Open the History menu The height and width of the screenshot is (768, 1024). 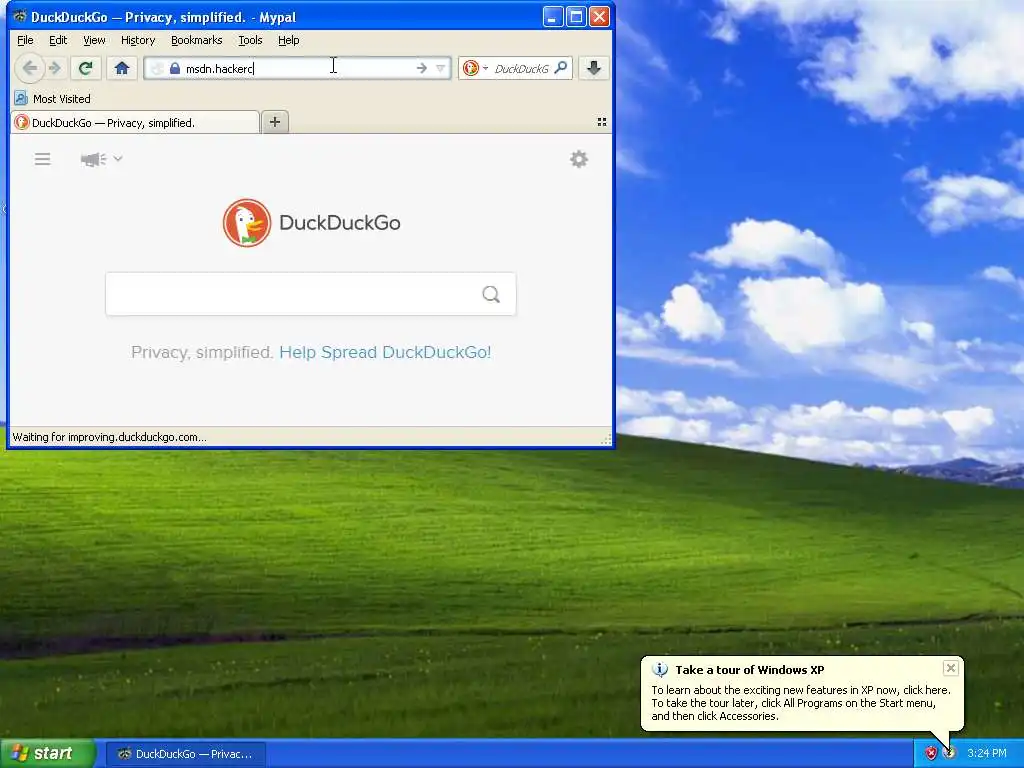(x=138, y=40)
